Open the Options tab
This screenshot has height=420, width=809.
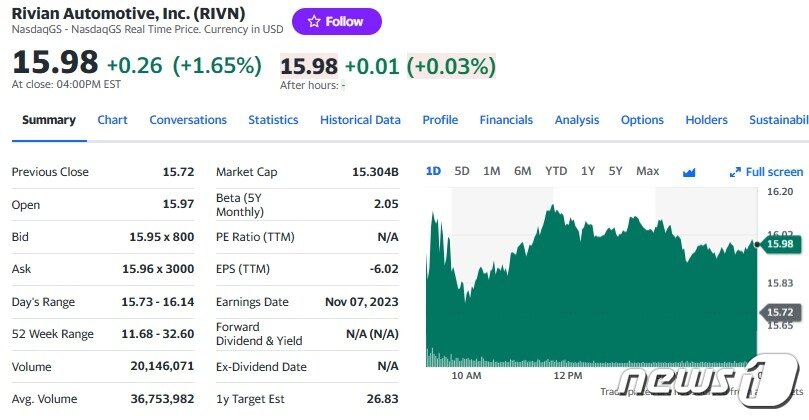pos(642,120)
